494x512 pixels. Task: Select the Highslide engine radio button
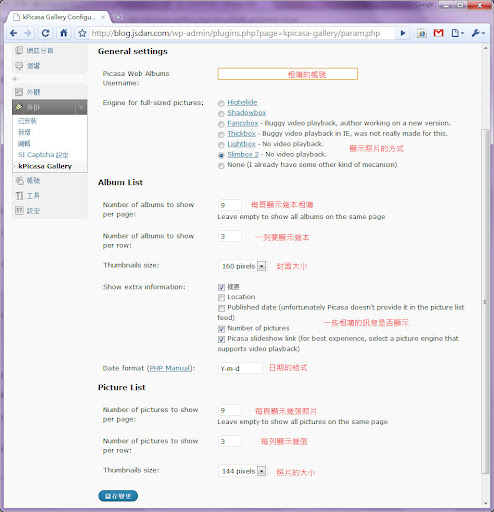[x=221, y=103]
